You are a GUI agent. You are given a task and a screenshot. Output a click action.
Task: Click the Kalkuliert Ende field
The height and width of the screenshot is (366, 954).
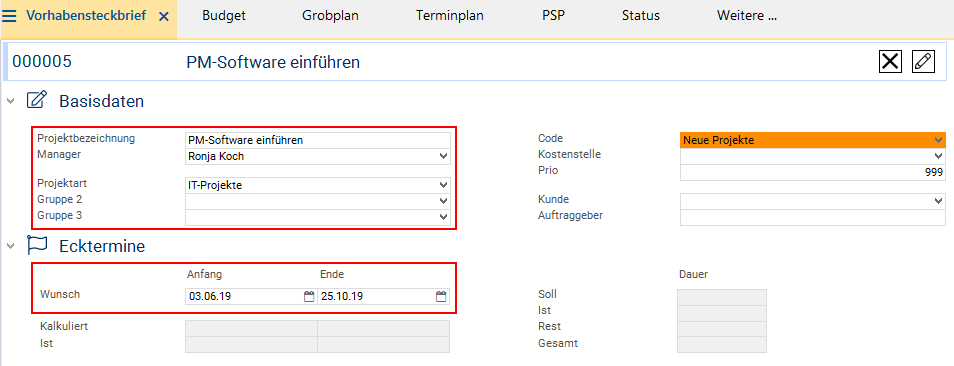coord(383,328)
